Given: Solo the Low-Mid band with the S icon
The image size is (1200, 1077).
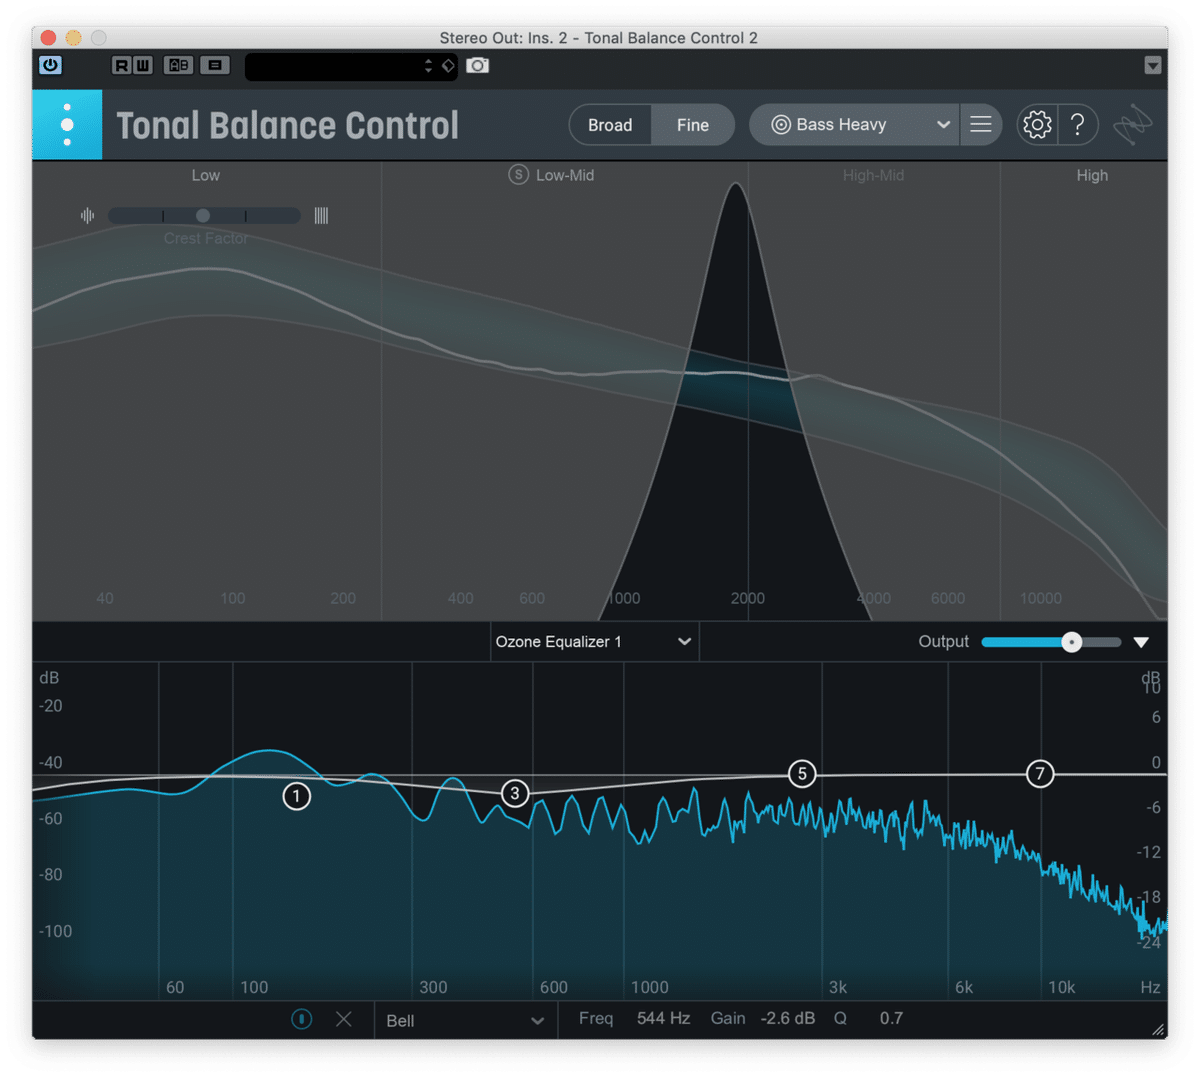Looking at the screenshot, I should point(518,175).
